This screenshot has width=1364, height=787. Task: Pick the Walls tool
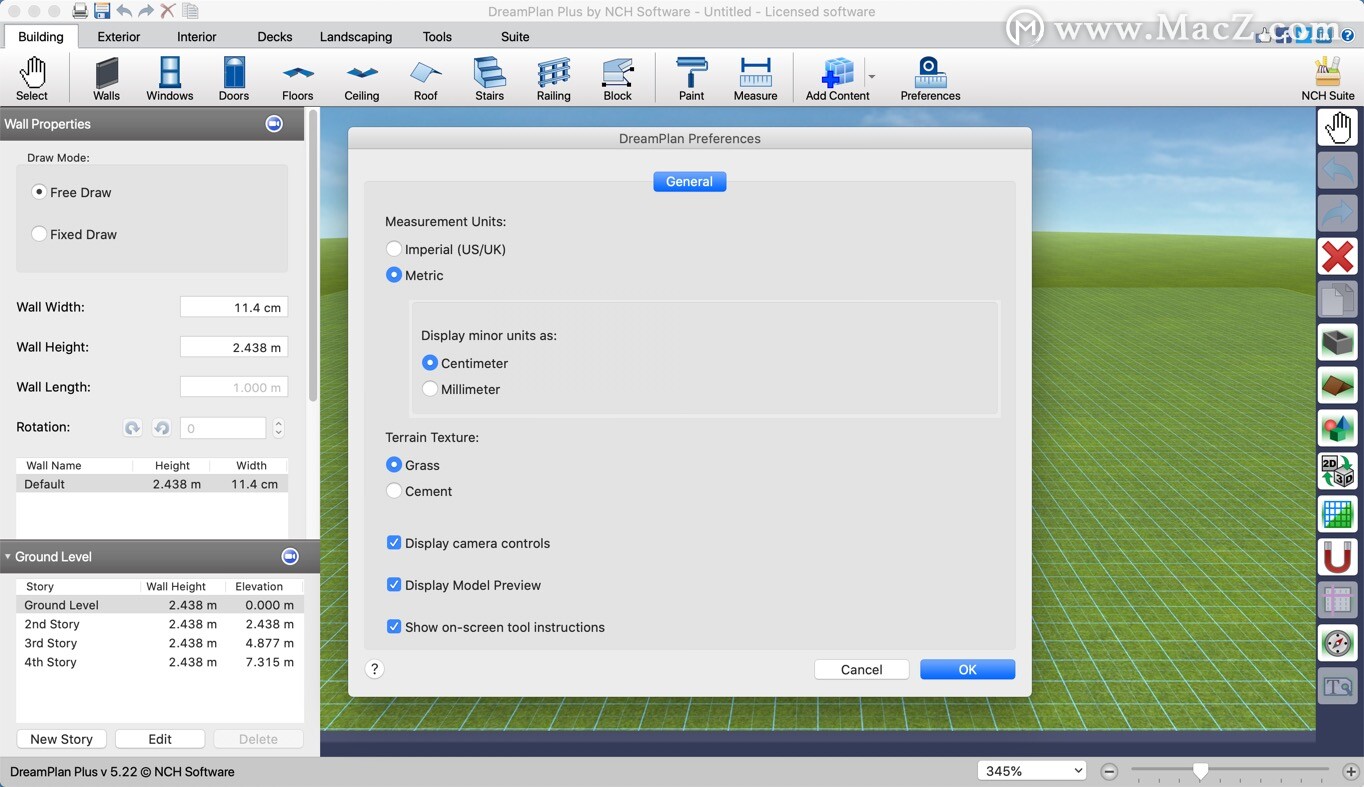click(x=106, y=78)
